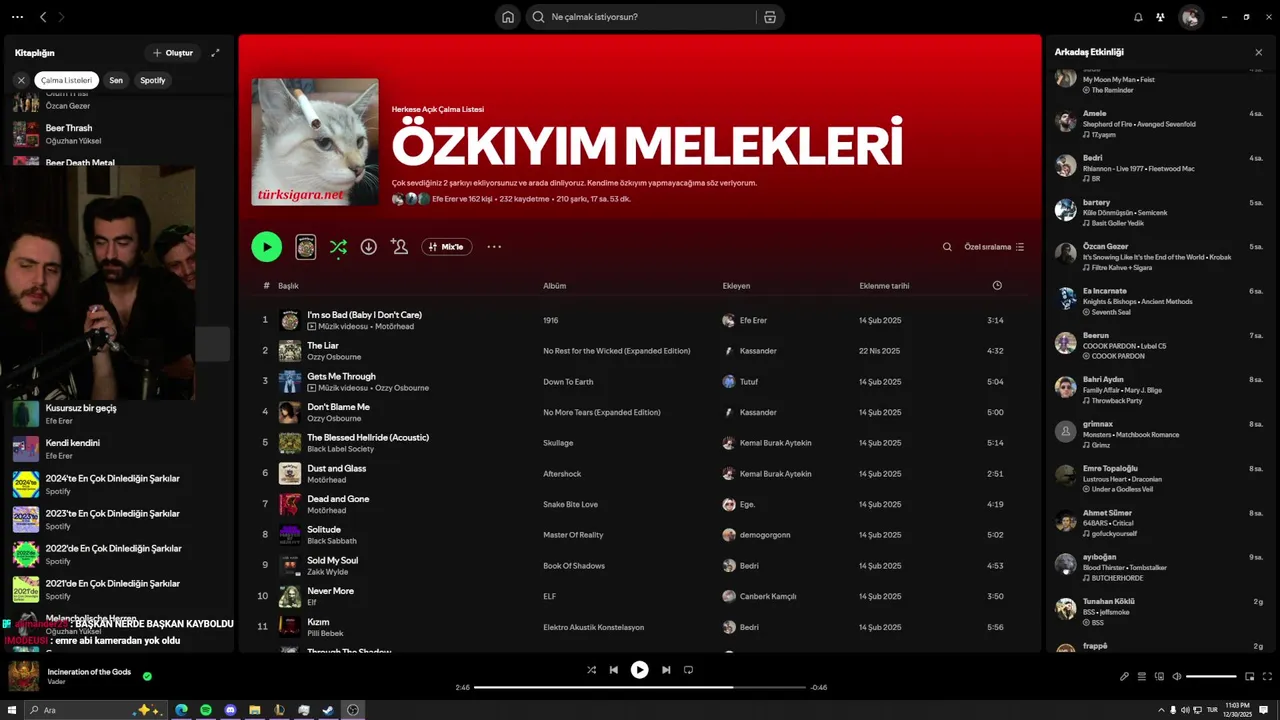Navigate back with the left arrow

coord(43,17)
